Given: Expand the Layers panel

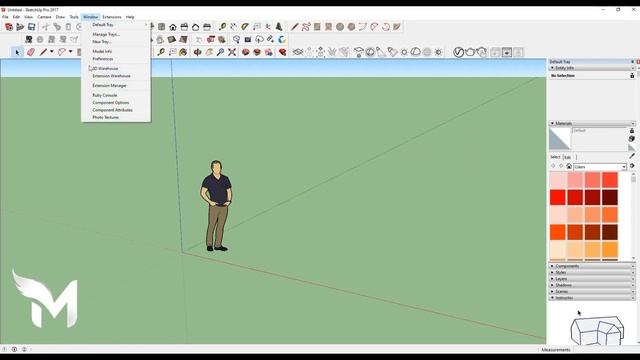Looking at the screenshot, I should point(591,279).
